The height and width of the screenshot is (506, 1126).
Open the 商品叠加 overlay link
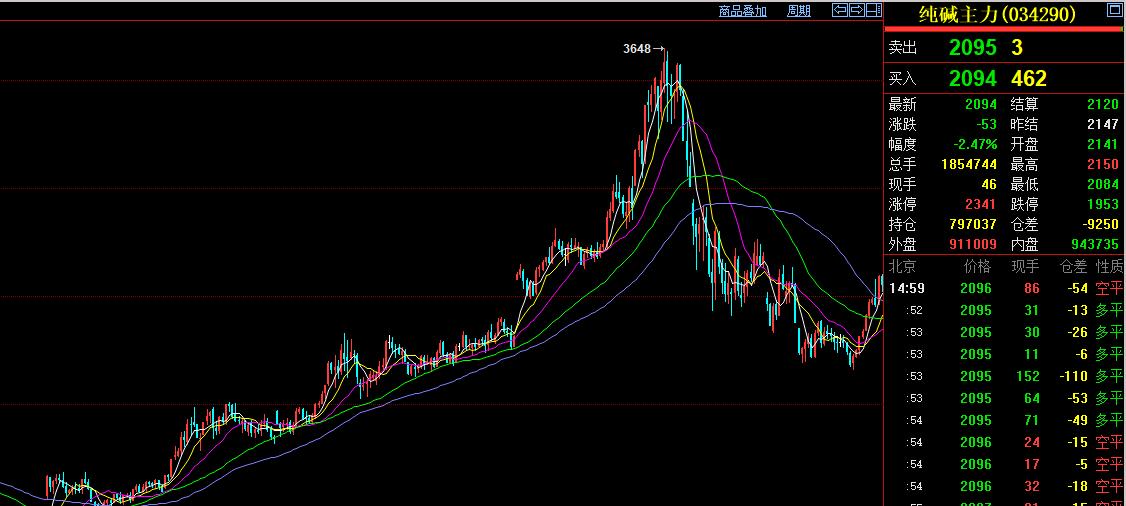pyautogui.click(x=742, y=11)
